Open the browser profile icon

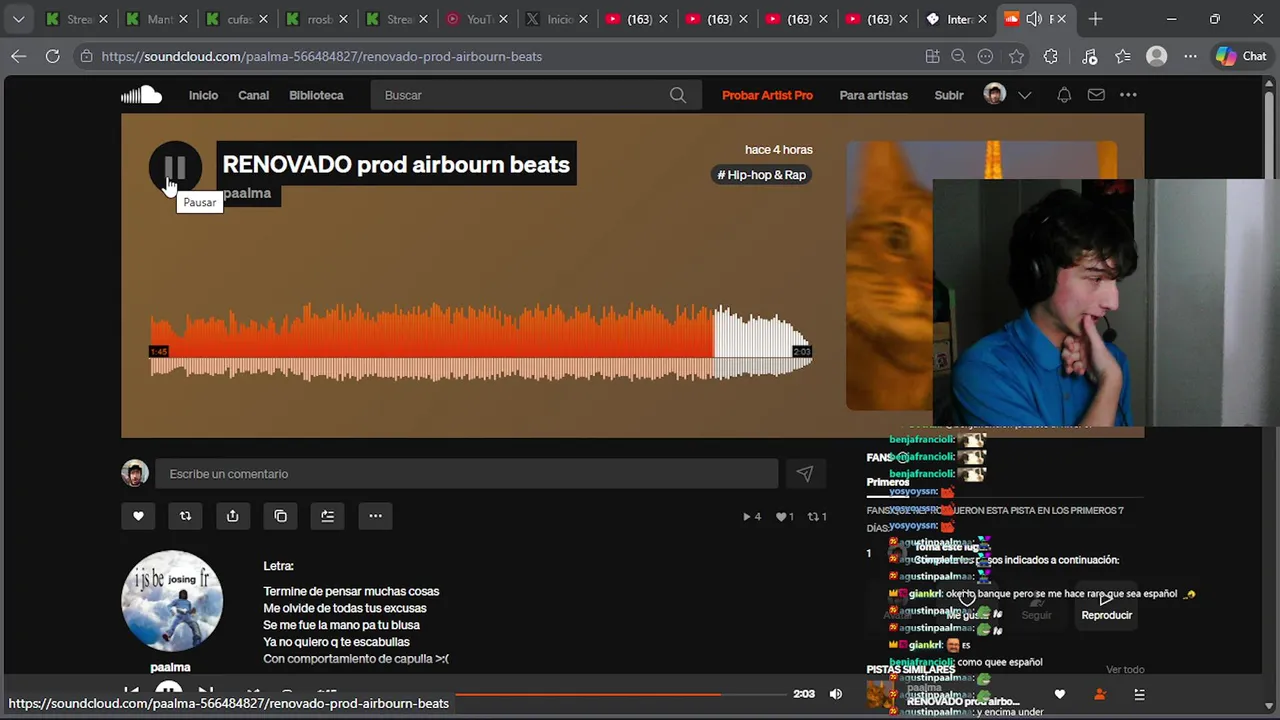pos(1157,56)
